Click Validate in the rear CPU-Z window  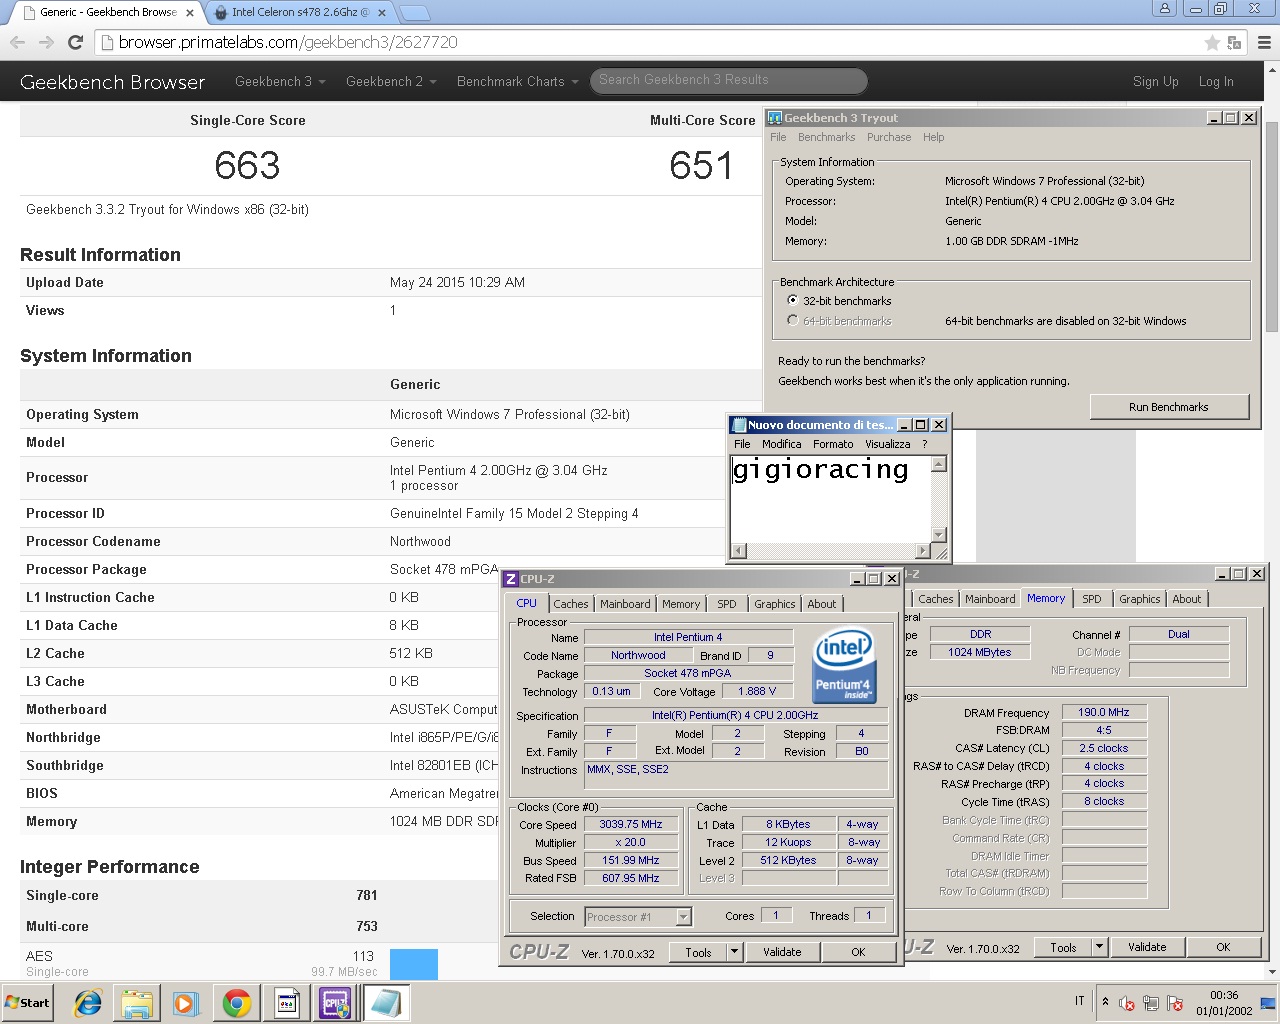tap(1147, 947)
